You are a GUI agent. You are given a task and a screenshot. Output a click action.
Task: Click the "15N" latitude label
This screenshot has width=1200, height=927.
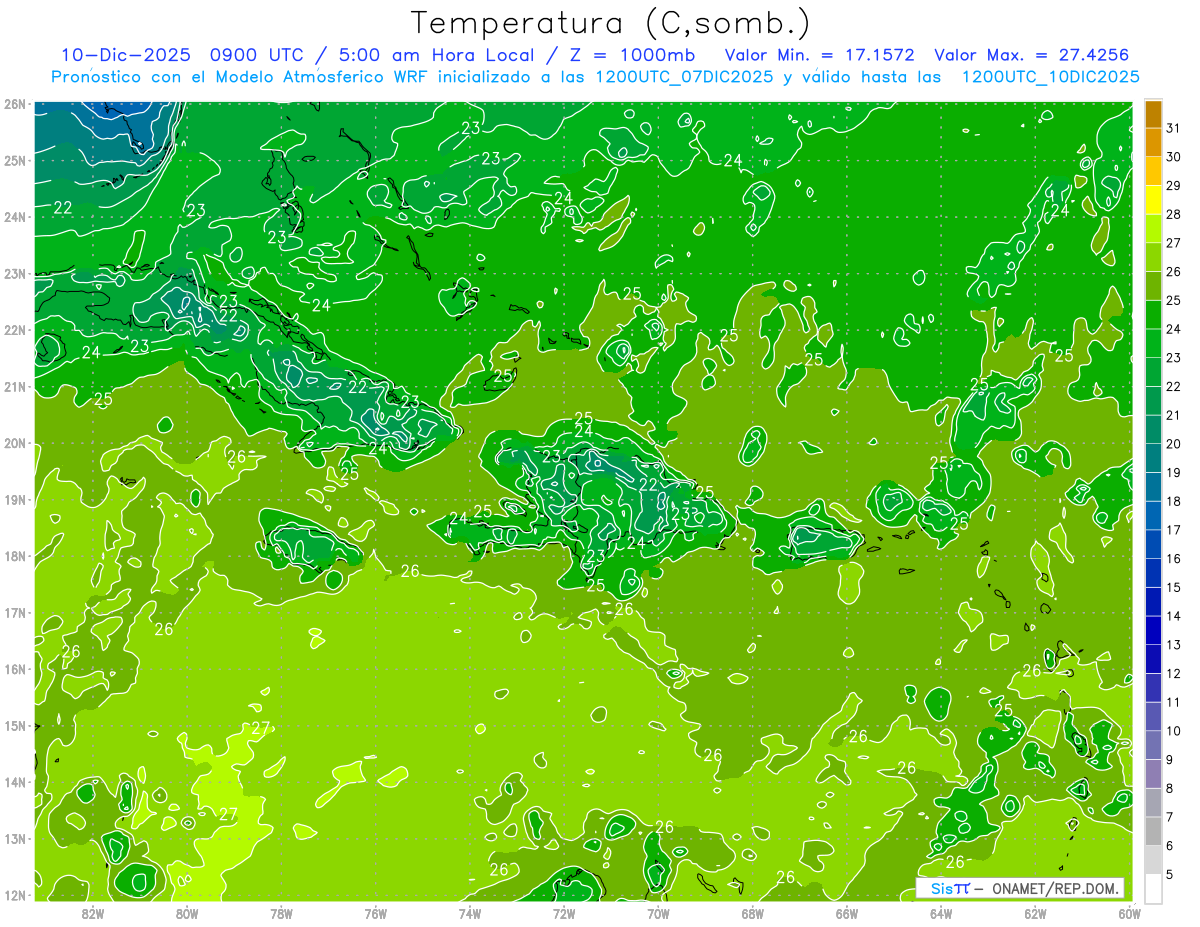pyautogui.click(x=14, y=725)
